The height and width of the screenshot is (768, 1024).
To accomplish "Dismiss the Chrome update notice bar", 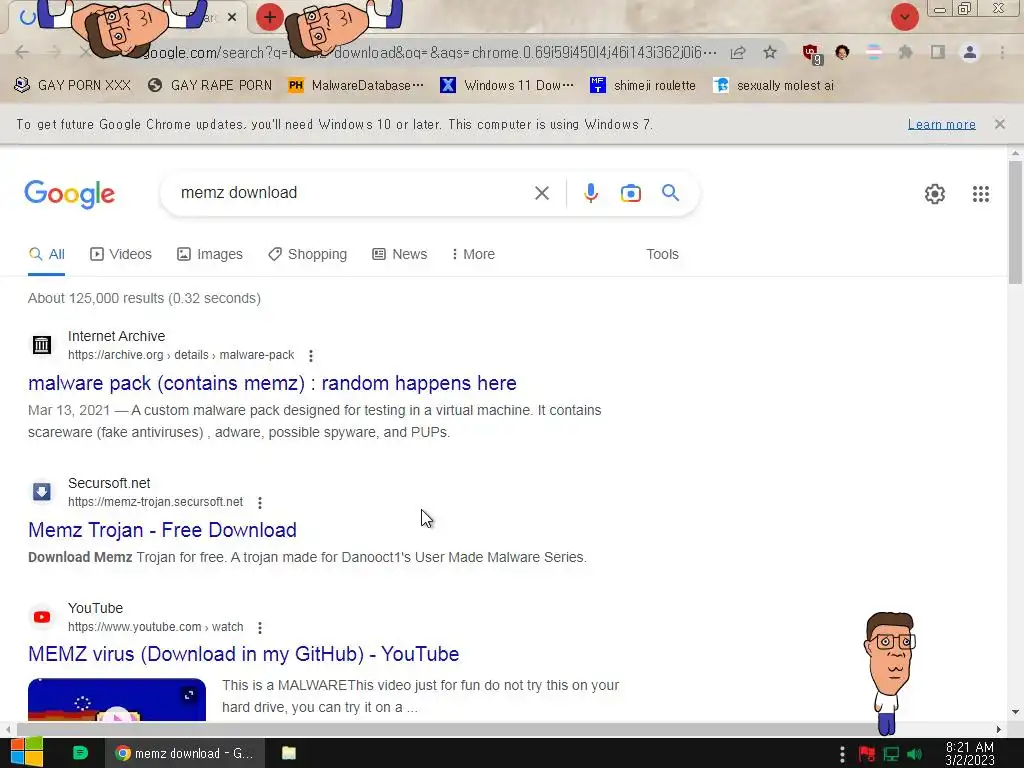I will click(x=999, y=124).
